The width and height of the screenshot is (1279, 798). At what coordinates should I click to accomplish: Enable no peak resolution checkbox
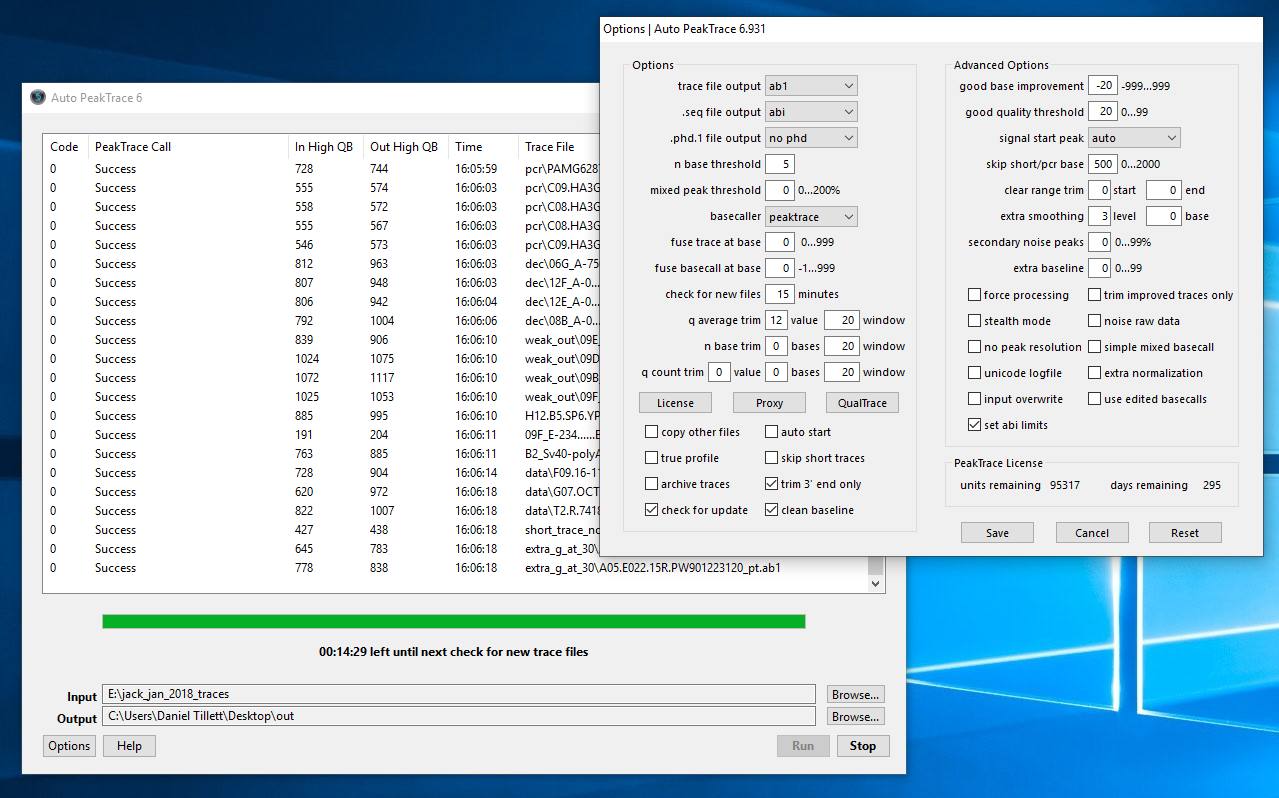[x=975, y=347]
